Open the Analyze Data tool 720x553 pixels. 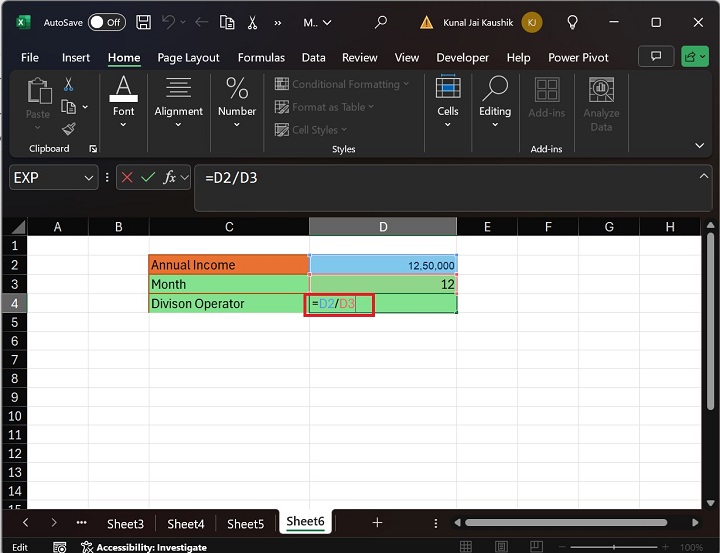601,105
